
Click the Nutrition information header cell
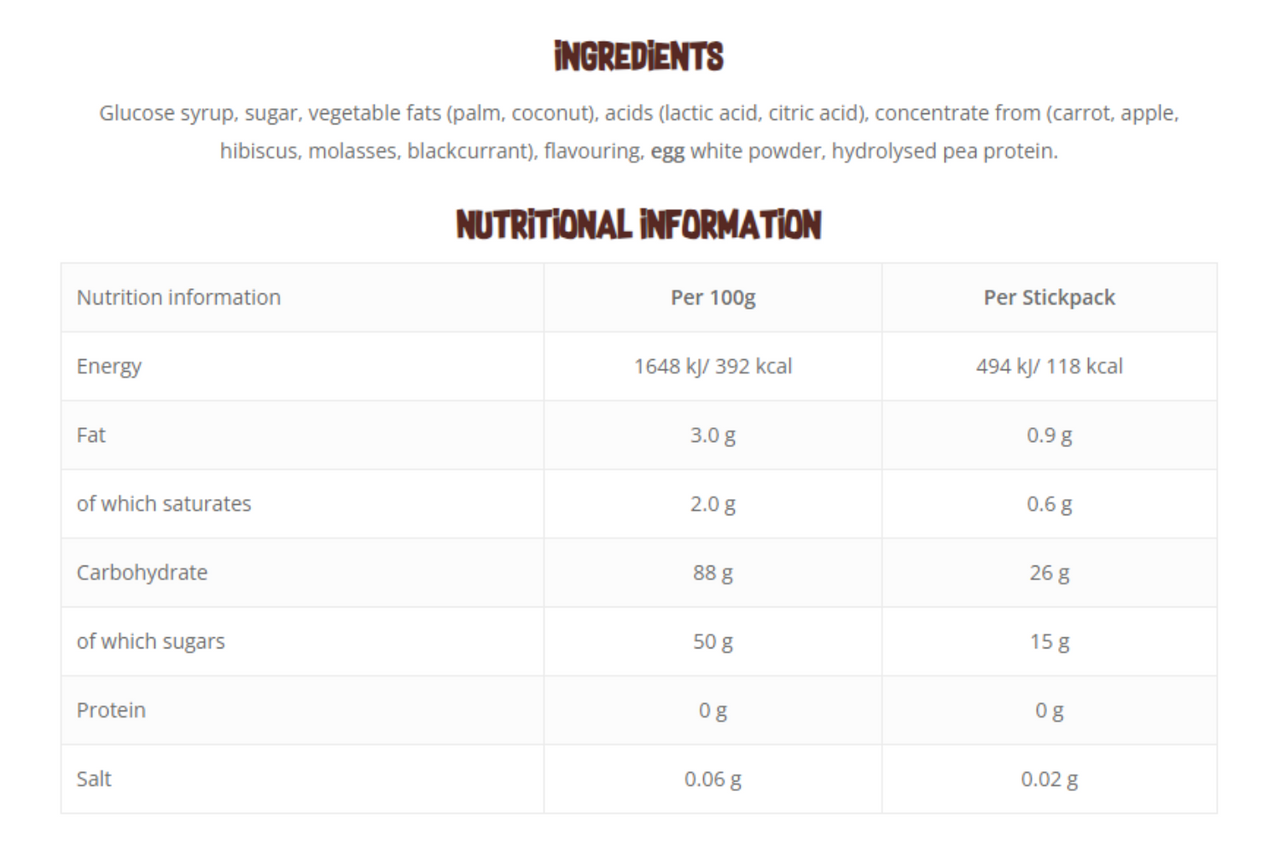pyautogui.click(x=179, y=297)
